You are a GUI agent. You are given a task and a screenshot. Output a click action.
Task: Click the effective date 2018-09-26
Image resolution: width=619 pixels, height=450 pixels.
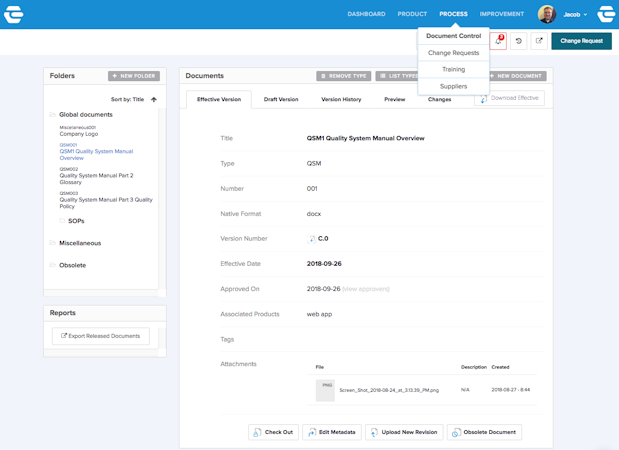pos(324,264)
